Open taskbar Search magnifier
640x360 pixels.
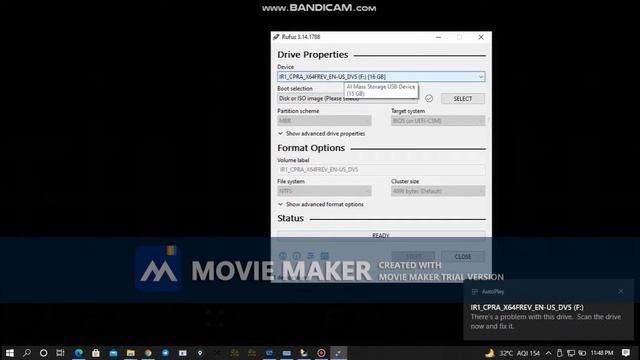pos(27,353)
